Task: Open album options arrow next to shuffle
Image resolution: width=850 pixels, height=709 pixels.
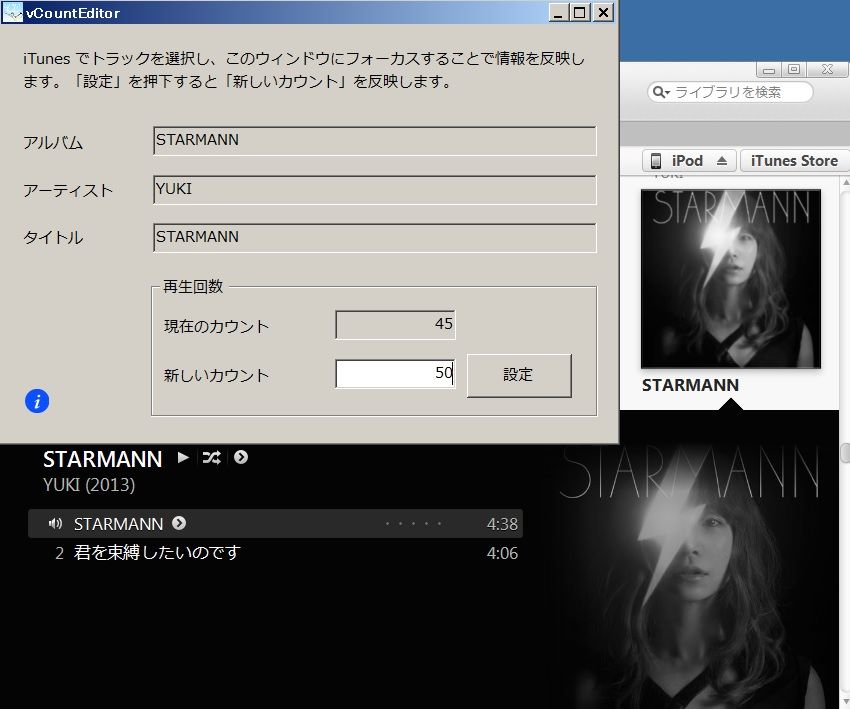Action: [241, 457]
